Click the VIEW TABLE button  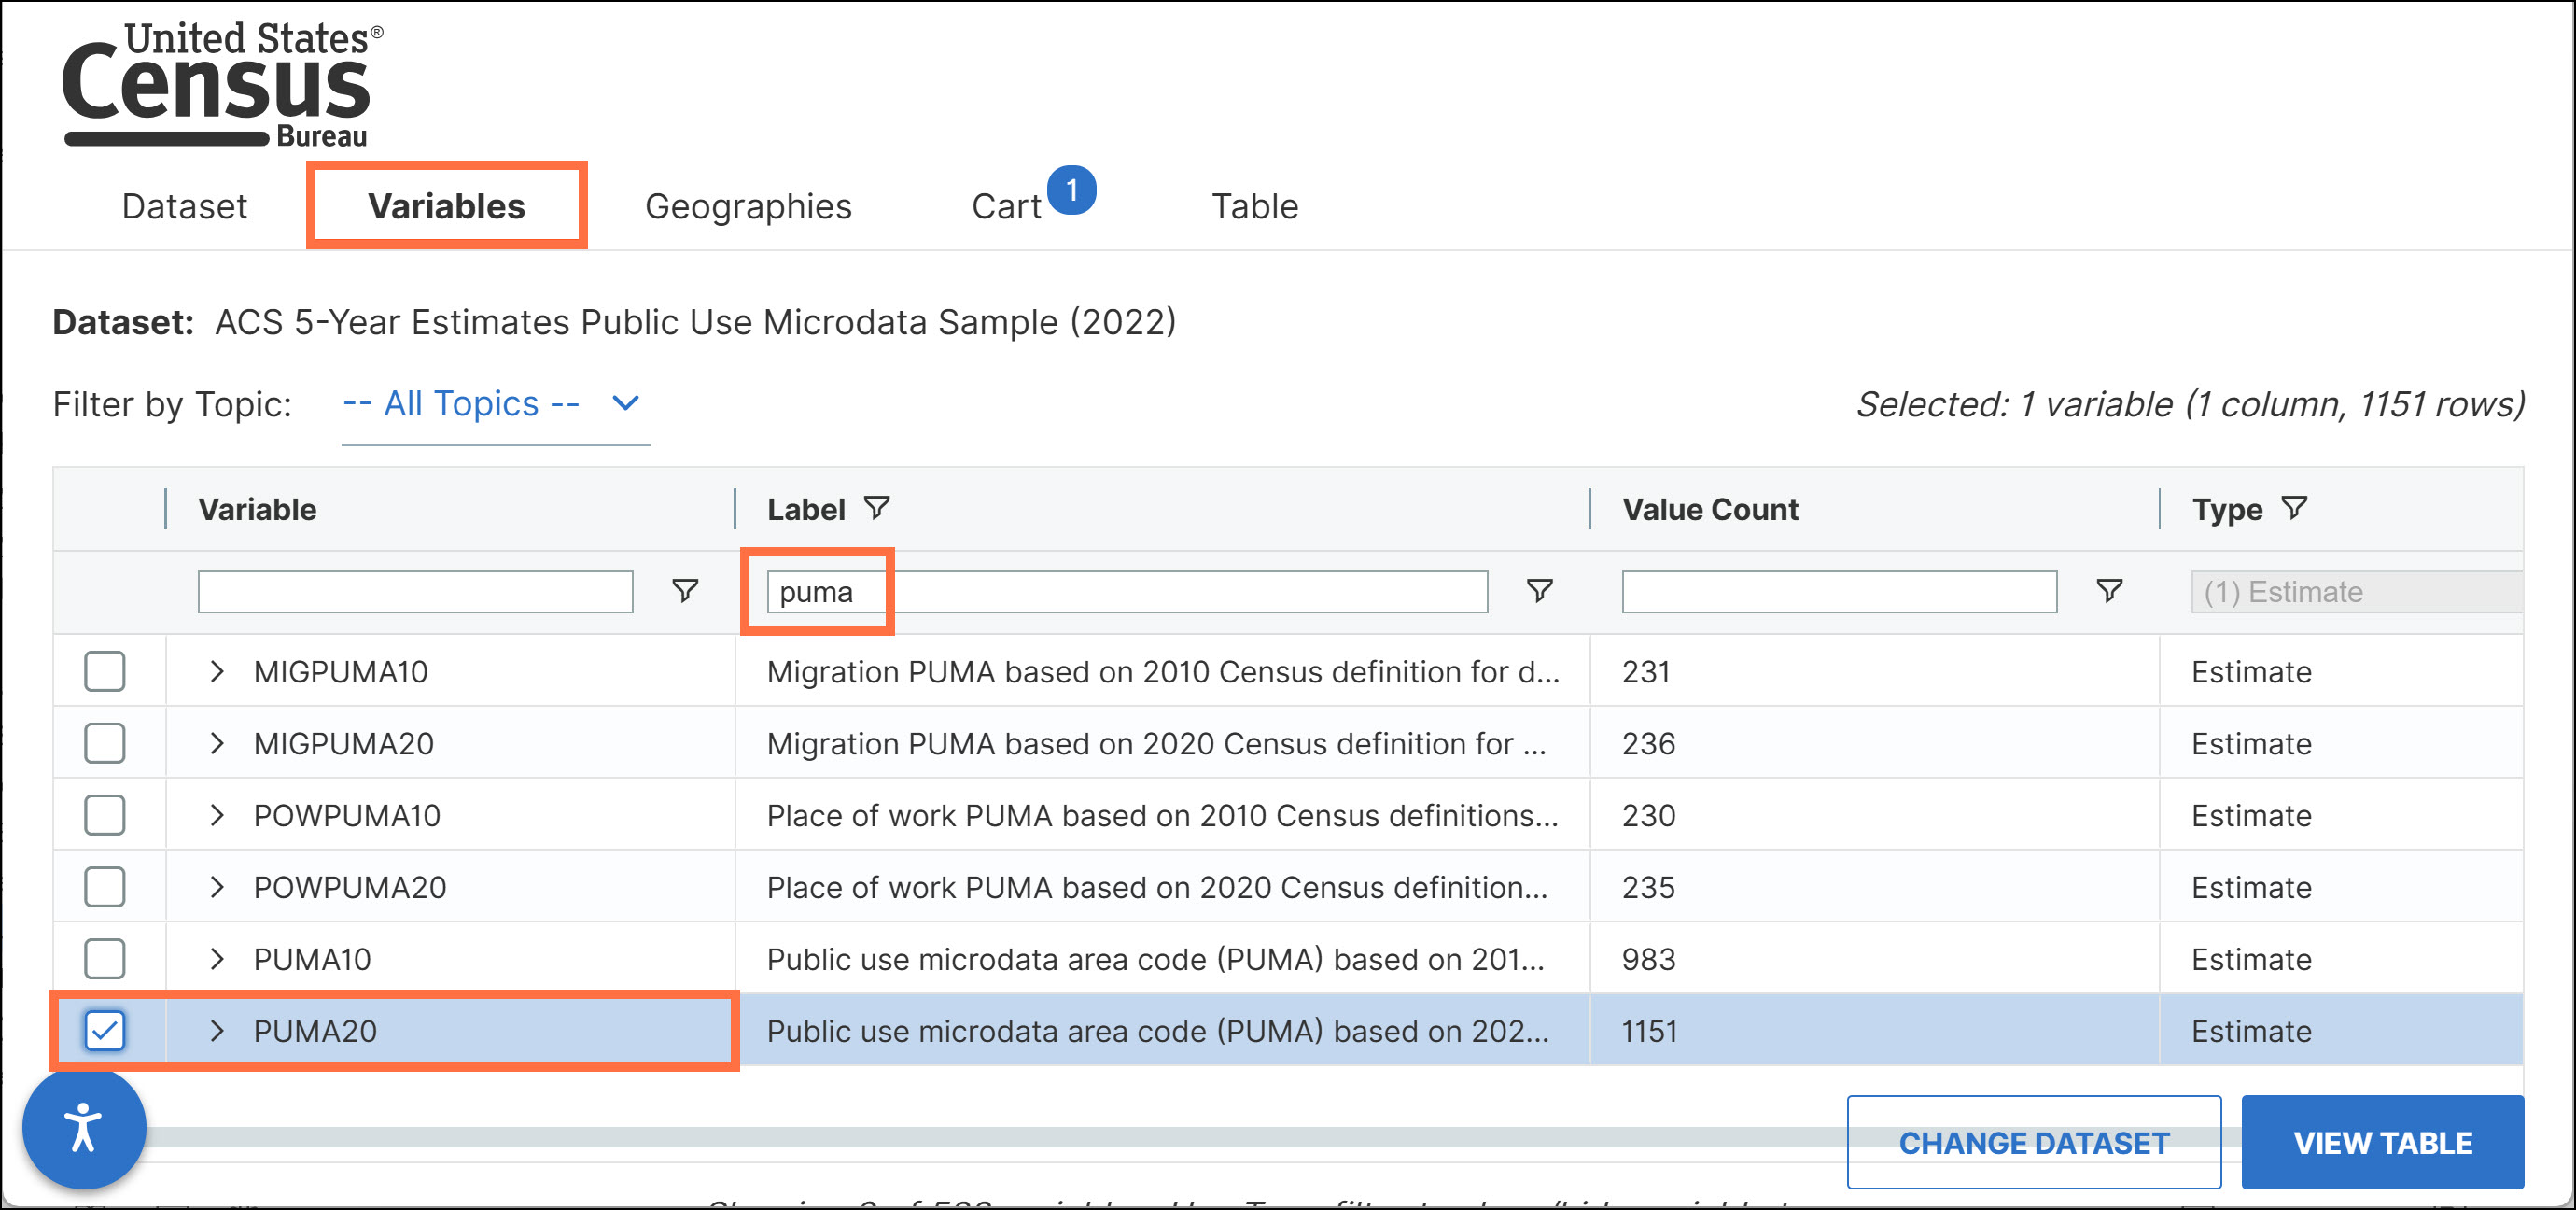tap(2383, 1141)
